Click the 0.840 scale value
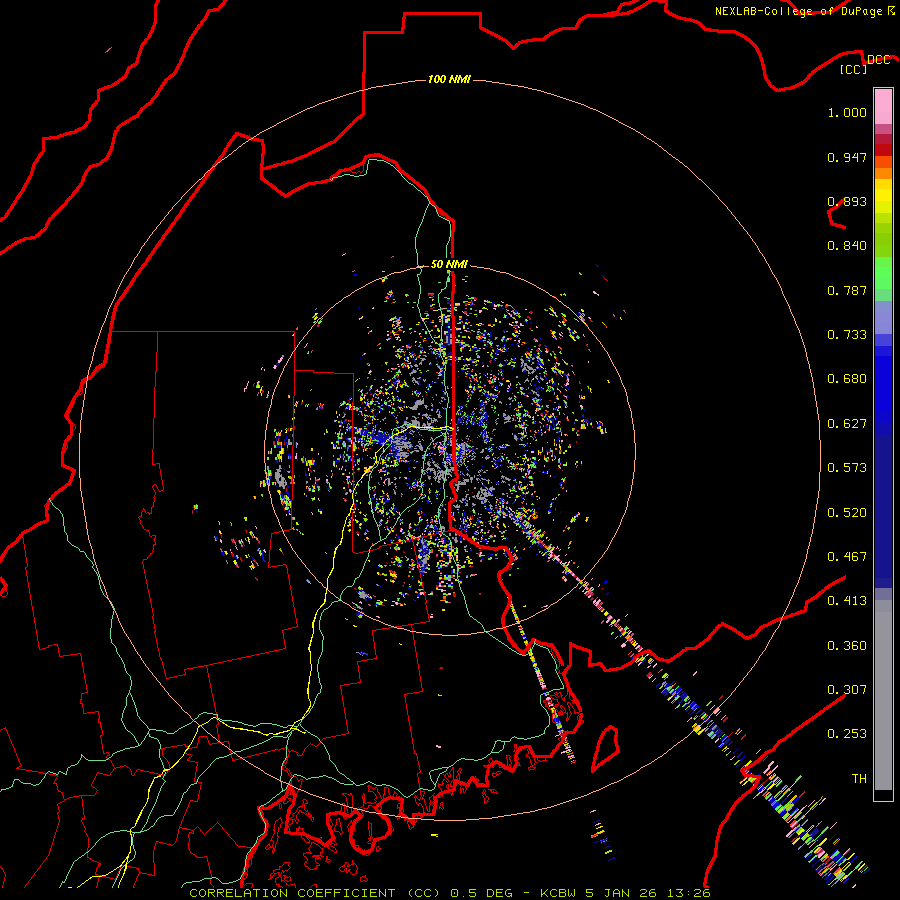900x900 pixels. (x=847, y=246)
